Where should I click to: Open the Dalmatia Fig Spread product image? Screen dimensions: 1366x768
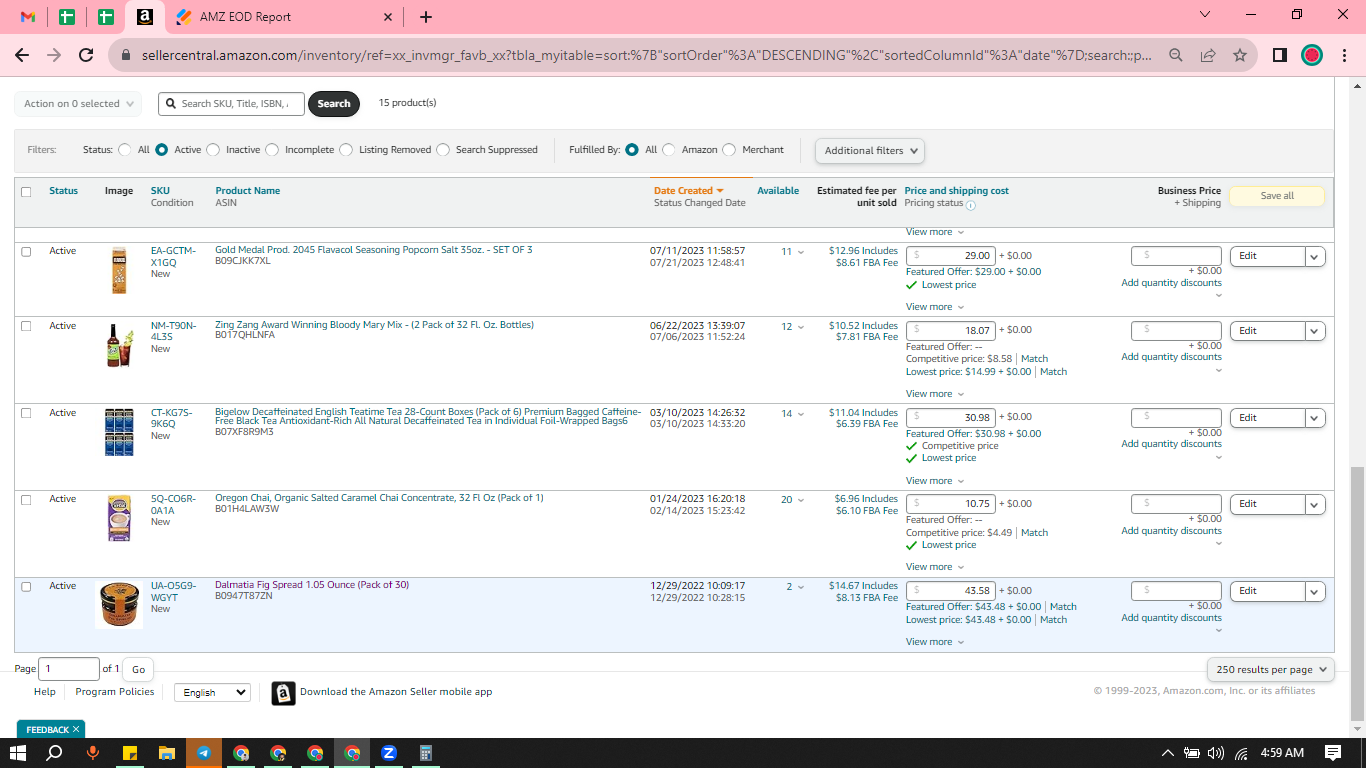[119, 605]
